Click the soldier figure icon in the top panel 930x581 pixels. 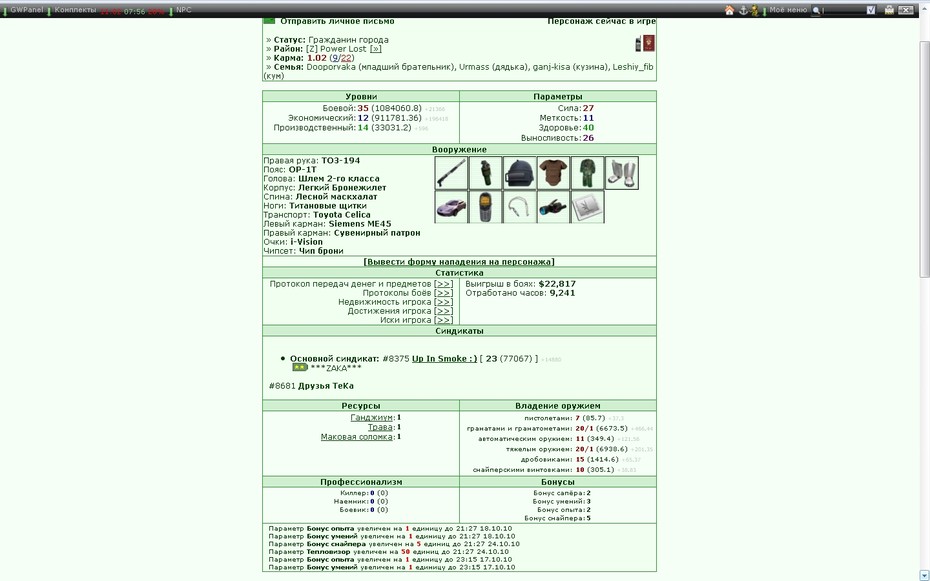[754, 10]
